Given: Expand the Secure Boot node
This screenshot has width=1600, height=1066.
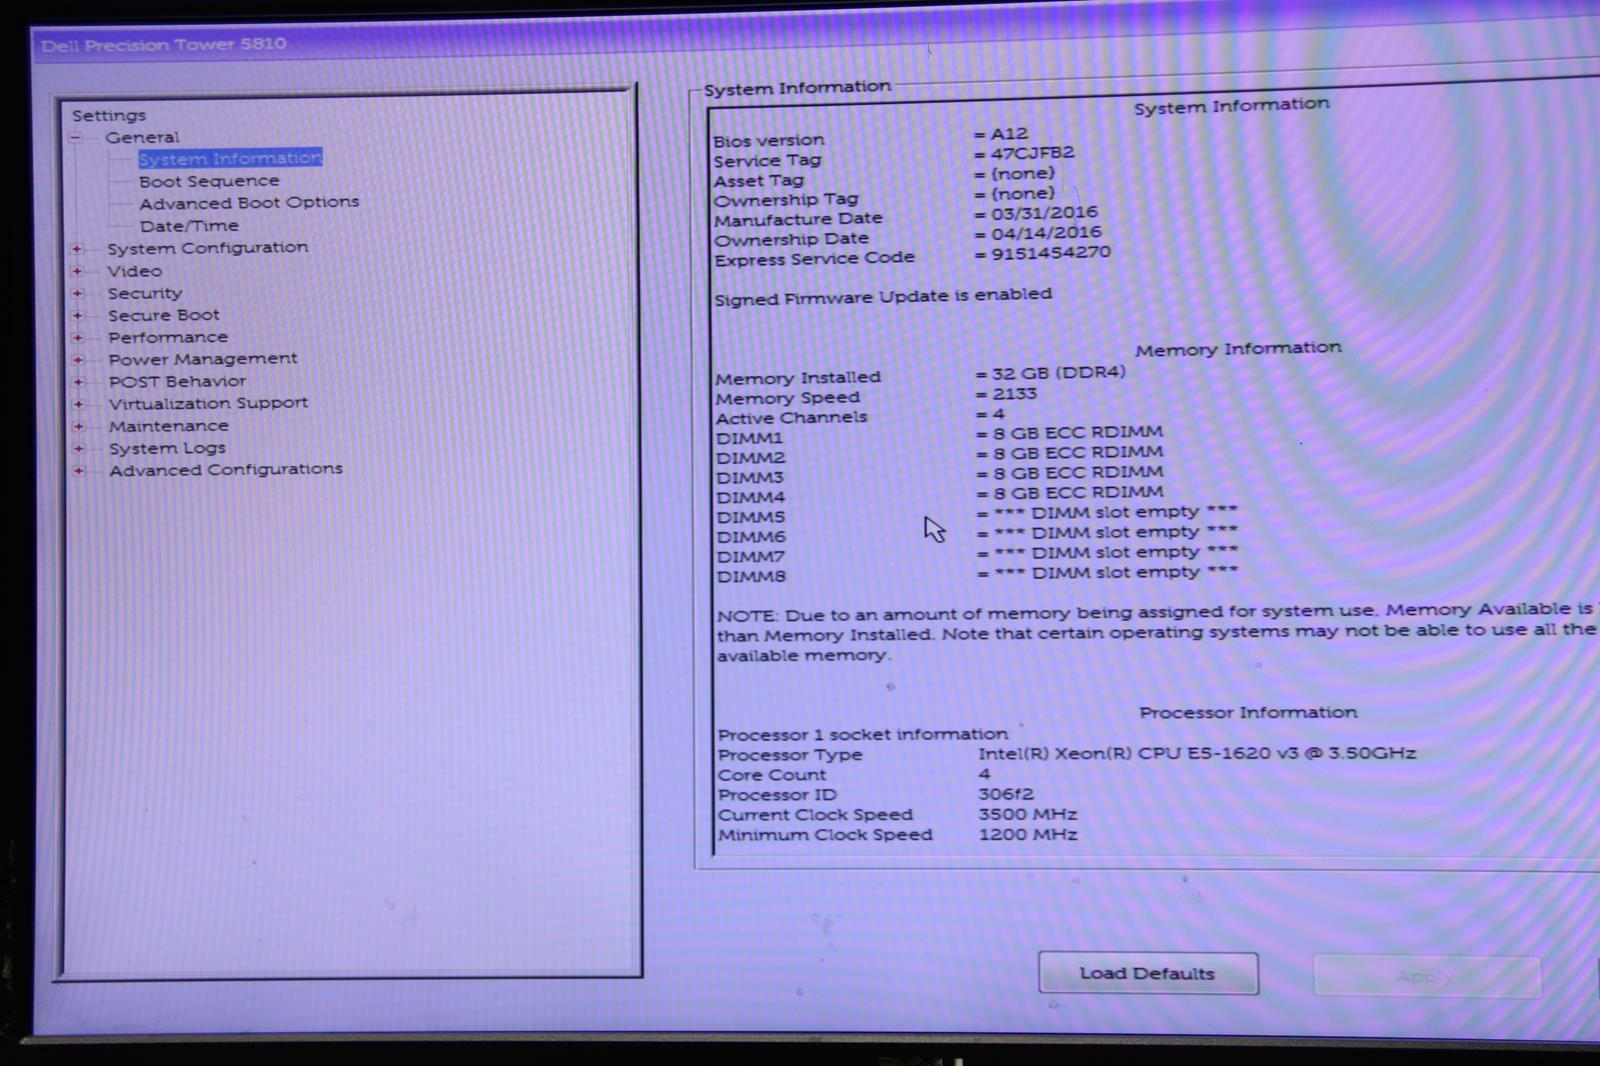Looking at the screenshot, I should (x=77, y=315).
